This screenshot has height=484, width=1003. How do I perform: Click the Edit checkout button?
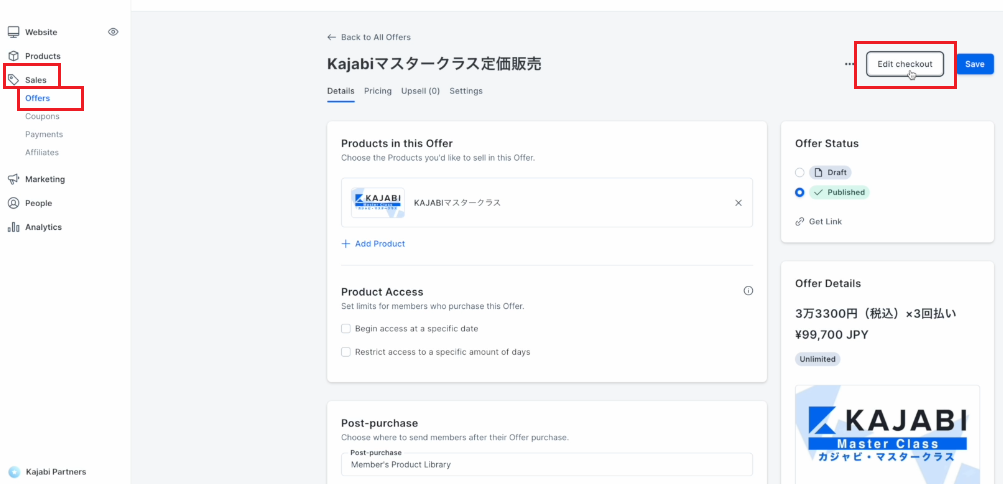[x=904, y=64]
